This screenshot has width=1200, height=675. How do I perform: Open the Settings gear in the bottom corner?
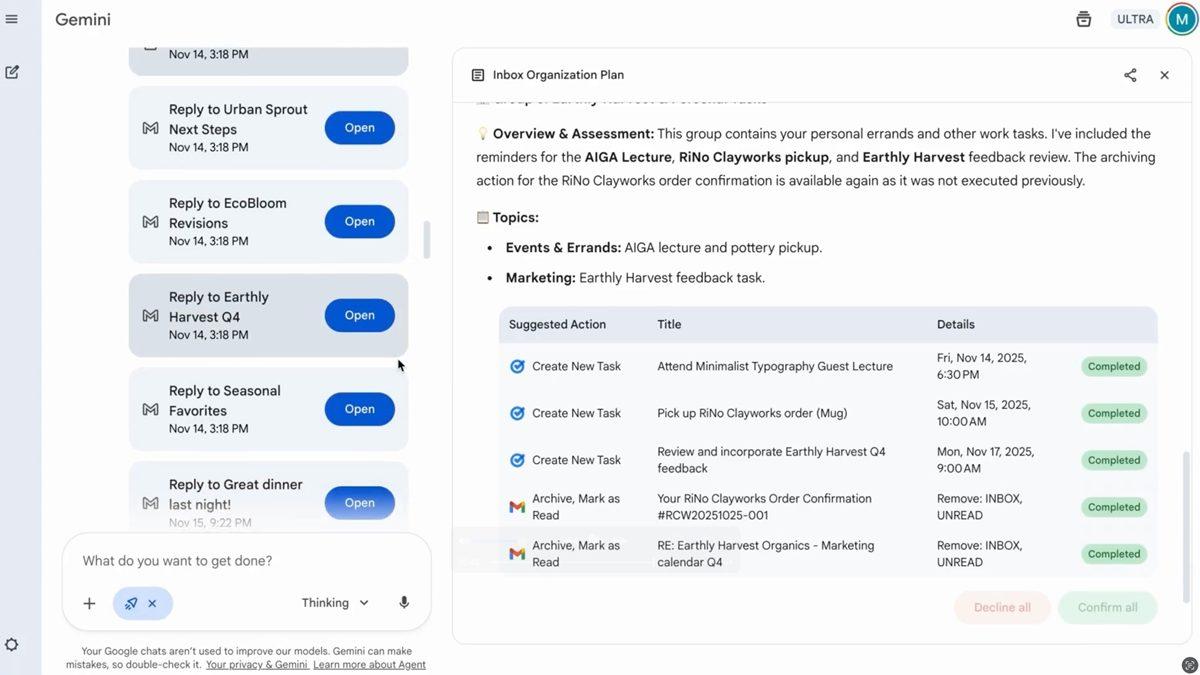pyautogui.click(x=12, y=644)
